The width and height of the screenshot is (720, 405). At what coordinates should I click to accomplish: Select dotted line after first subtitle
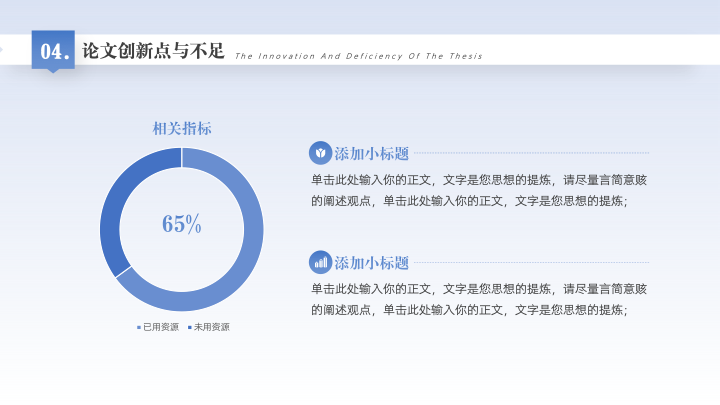coord(531,153)
